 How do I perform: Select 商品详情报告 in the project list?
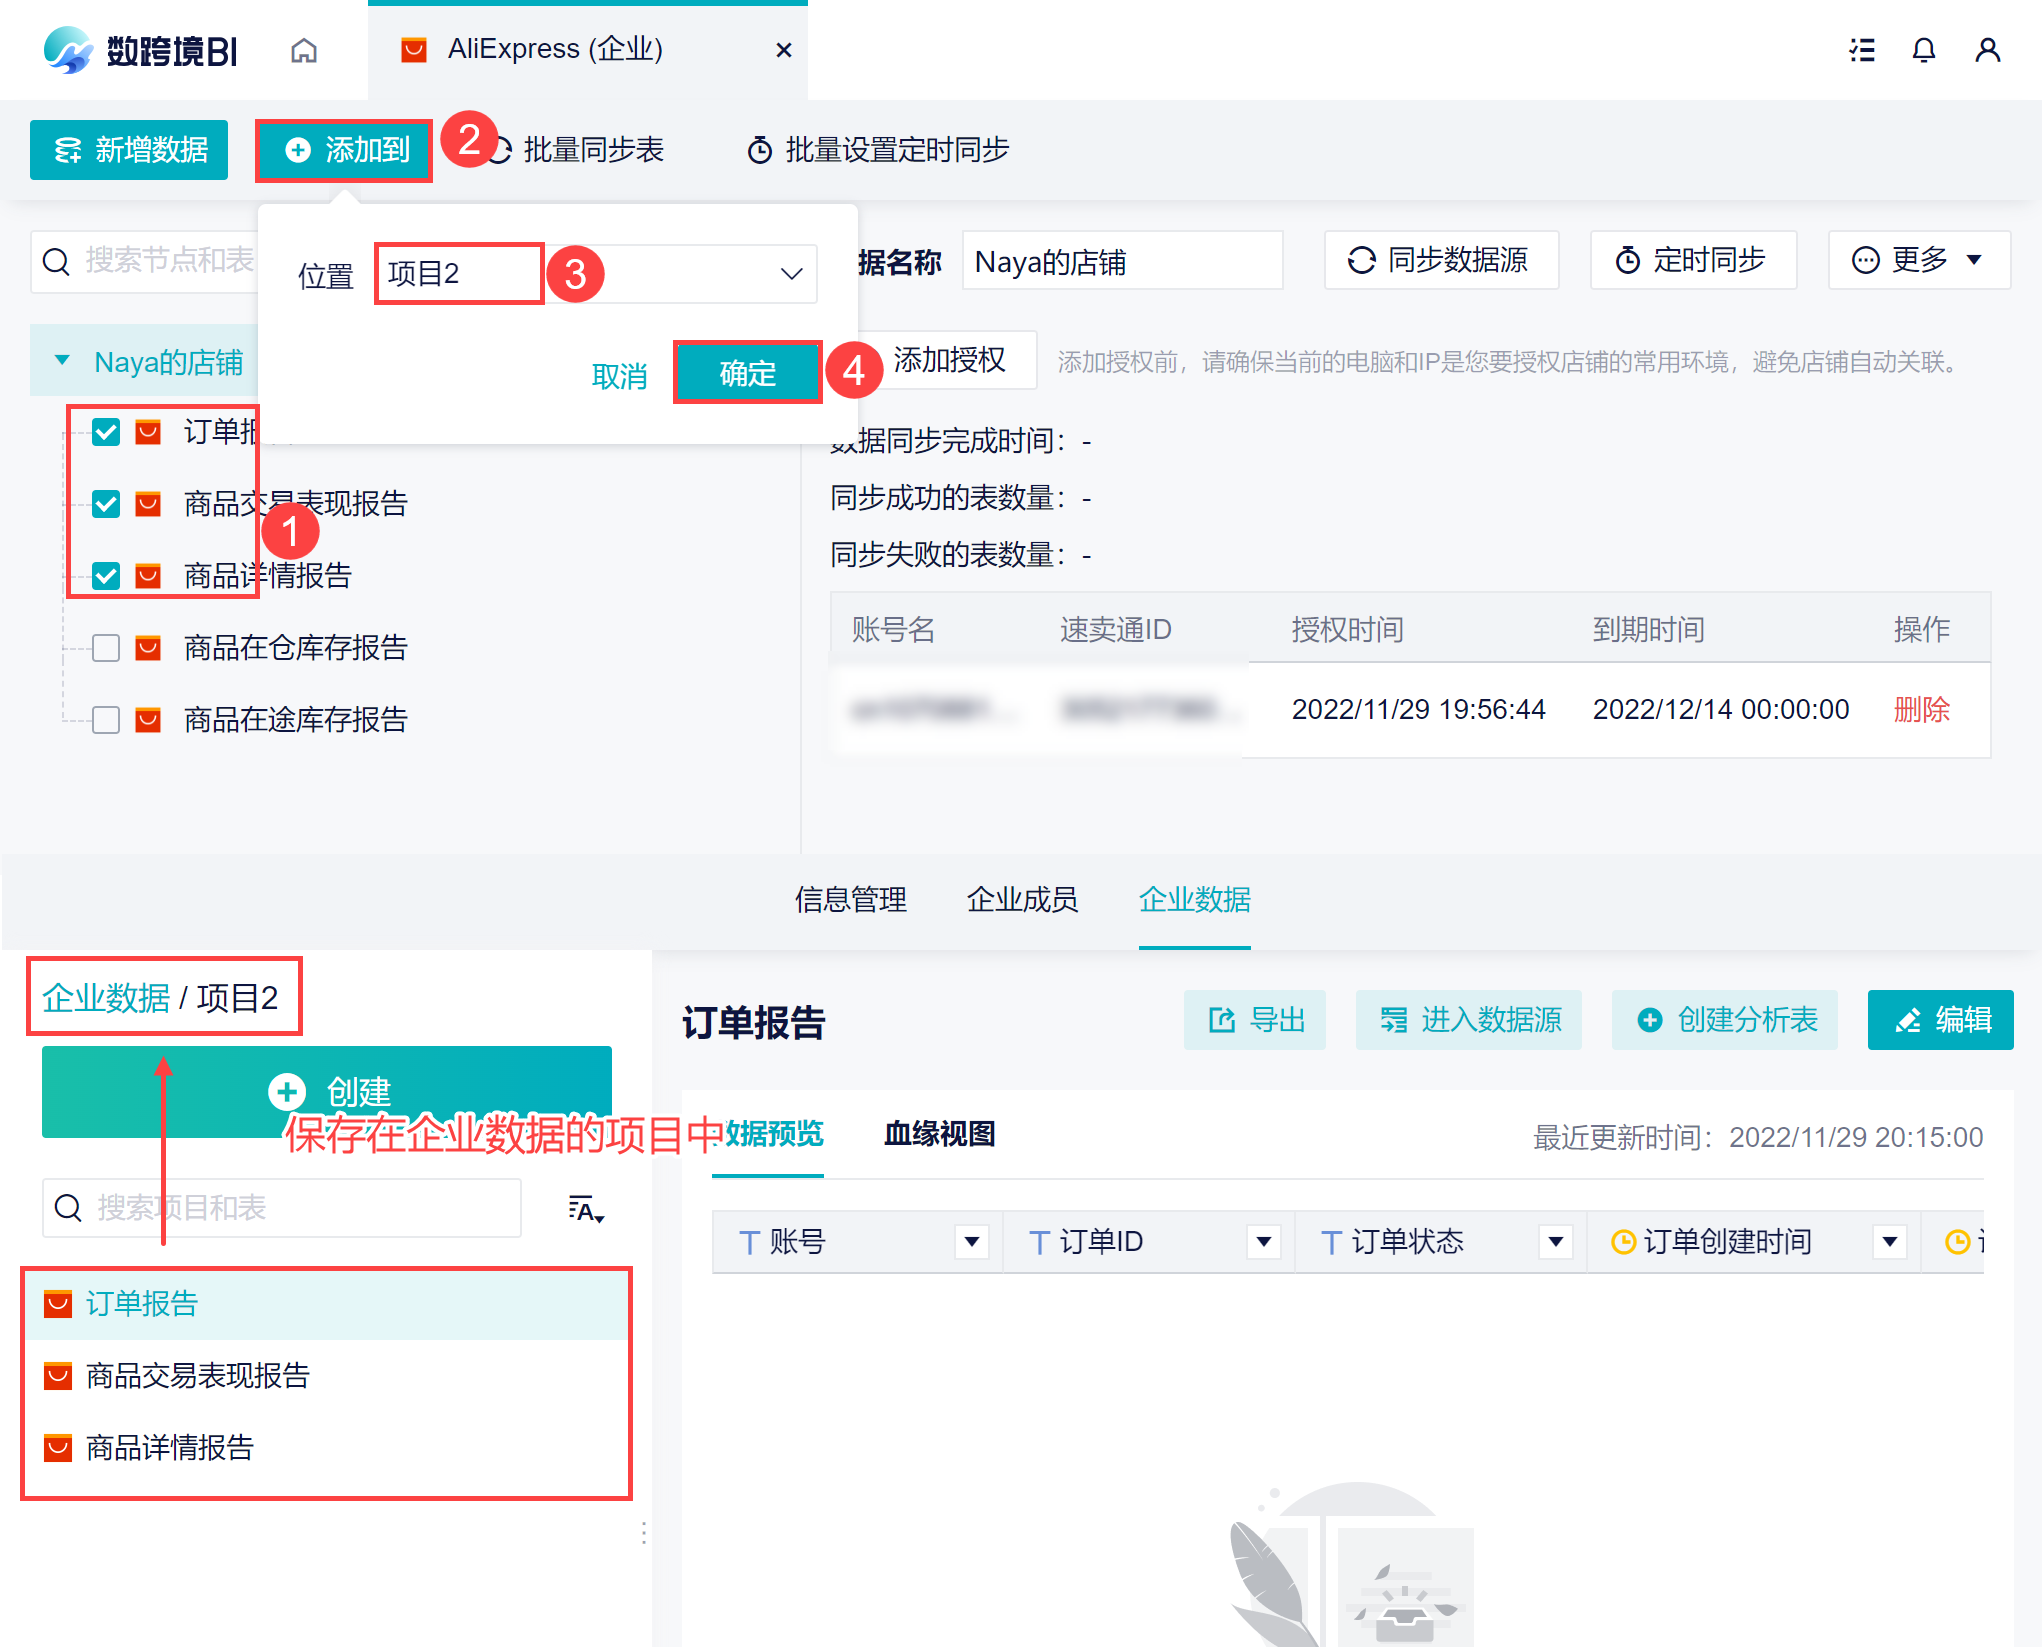pos(327,1447)
